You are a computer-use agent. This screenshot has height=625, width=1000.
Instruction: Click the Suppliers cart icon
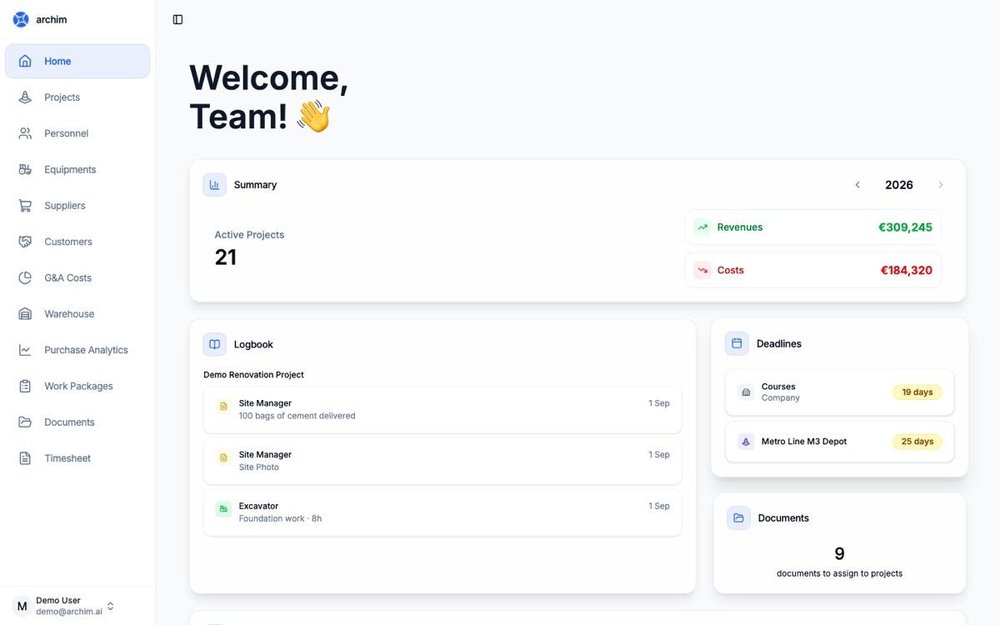[x=25, y=205]
